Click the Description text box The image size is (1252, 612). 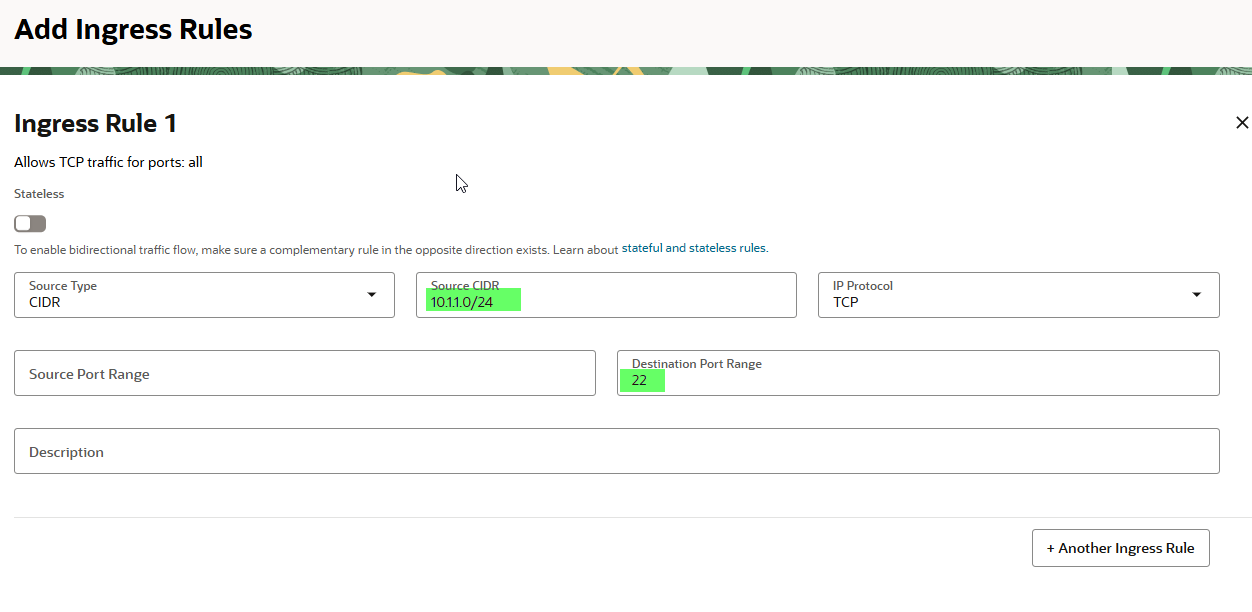click(x=616, y=451)
